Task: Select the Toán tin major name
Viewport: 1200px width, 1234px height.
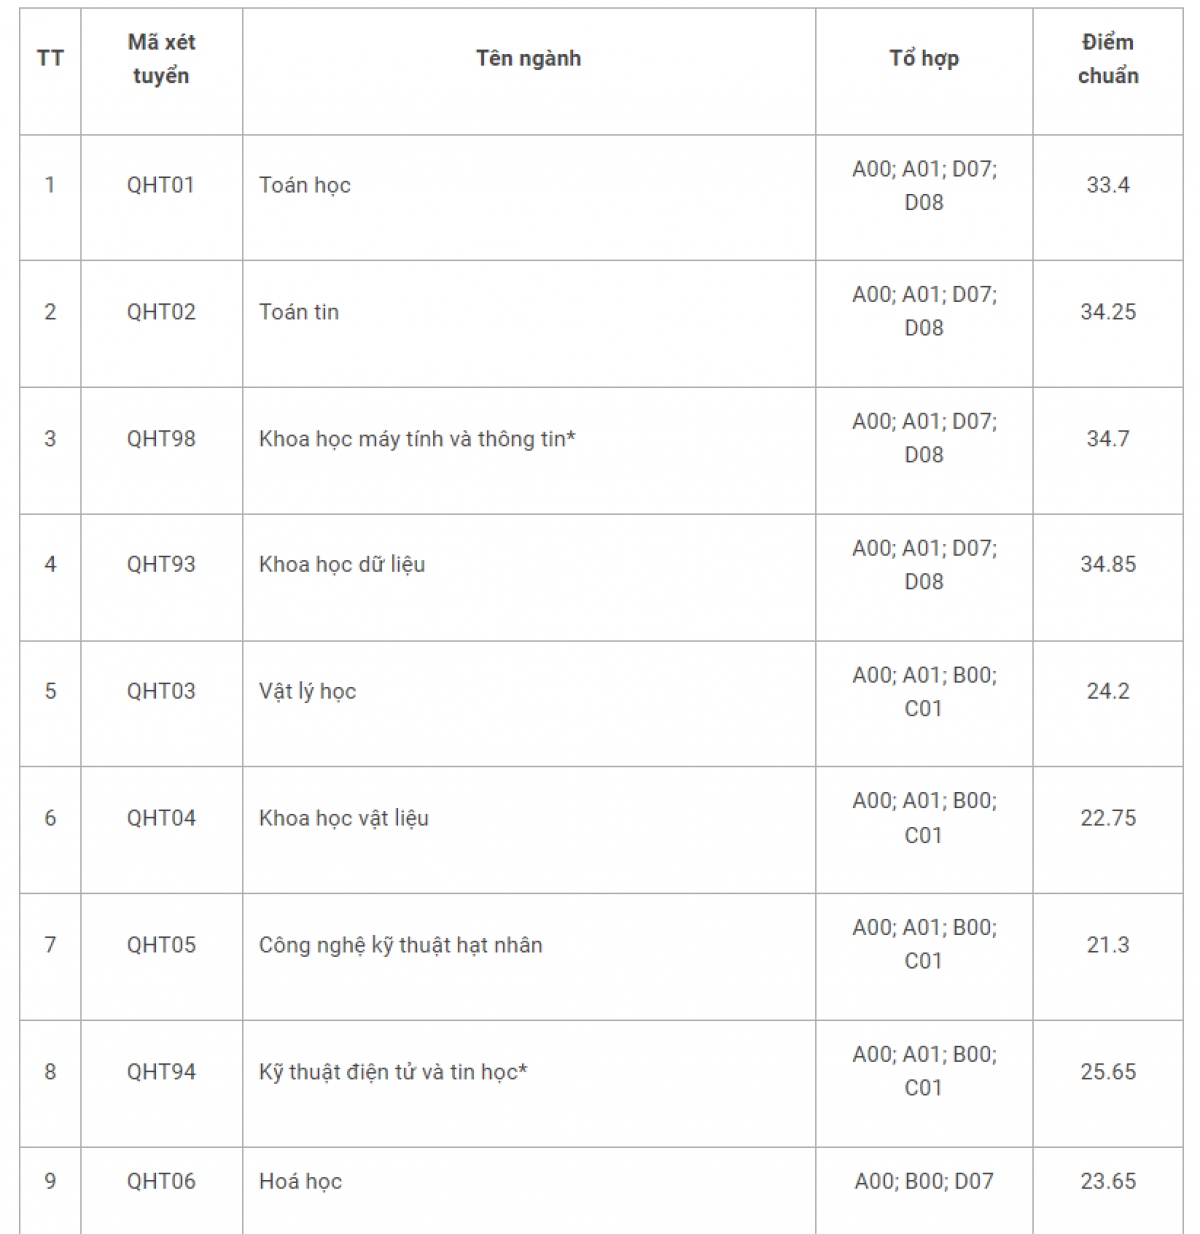Action: [x=299, y=312]
